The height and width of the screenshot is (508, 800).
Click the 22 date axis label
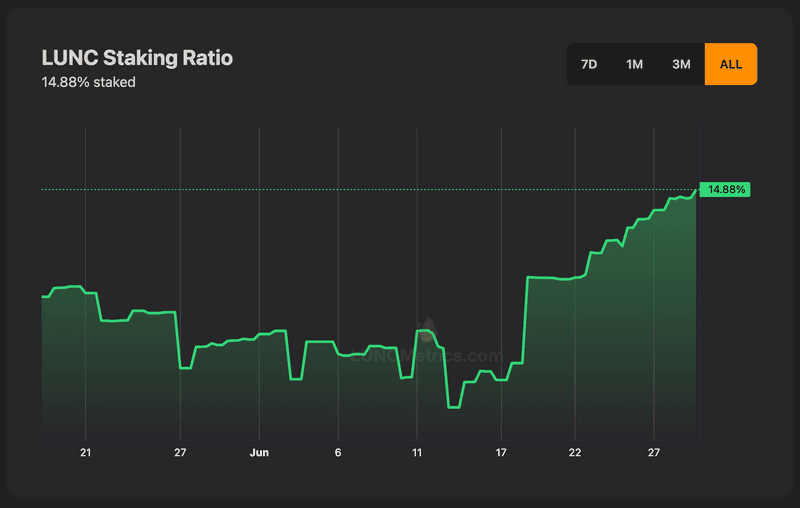[x=575, y=453]
